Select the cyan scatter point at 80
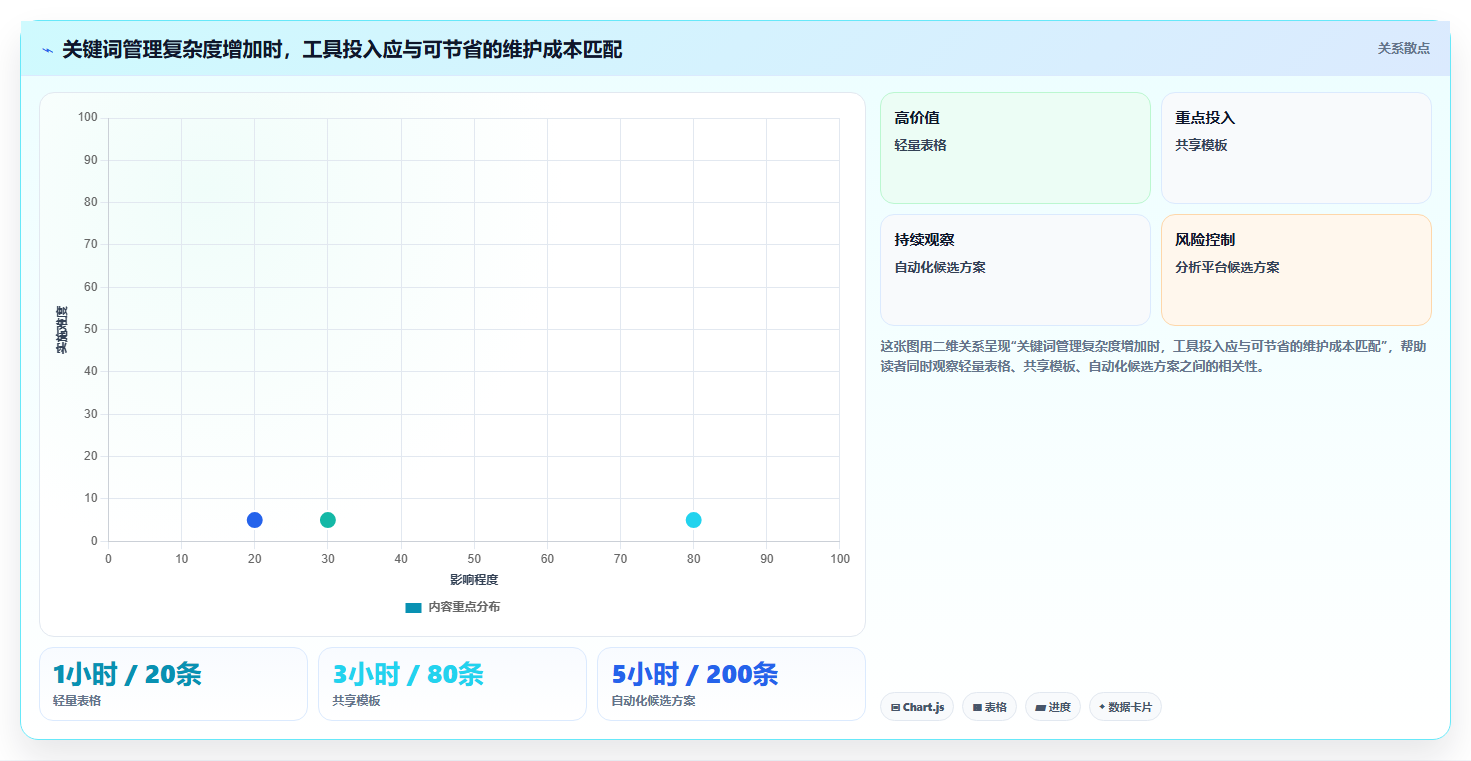The height and width of the screenshot is (761, 1471). pyautogui.click(x=693, y=520)
